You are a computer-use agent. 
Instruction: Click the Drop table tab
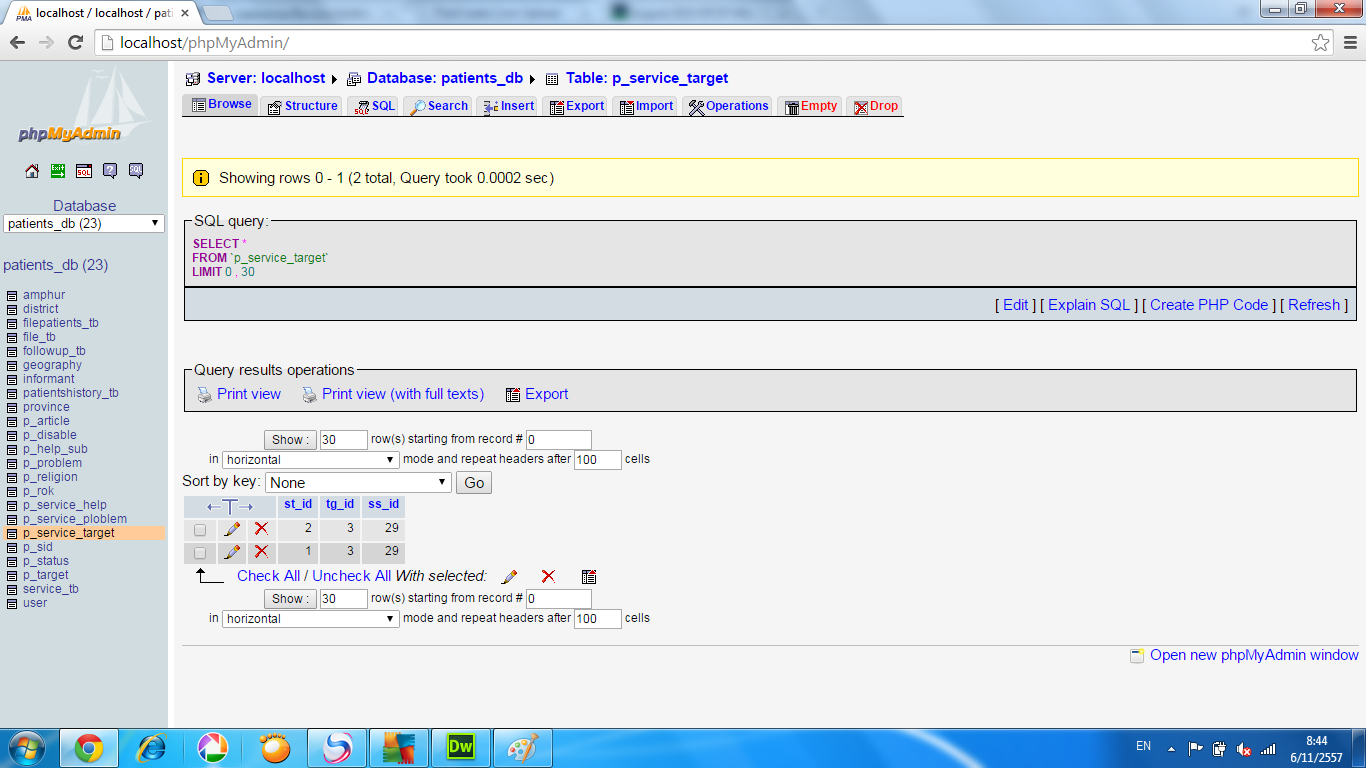[x=875, y=106]
